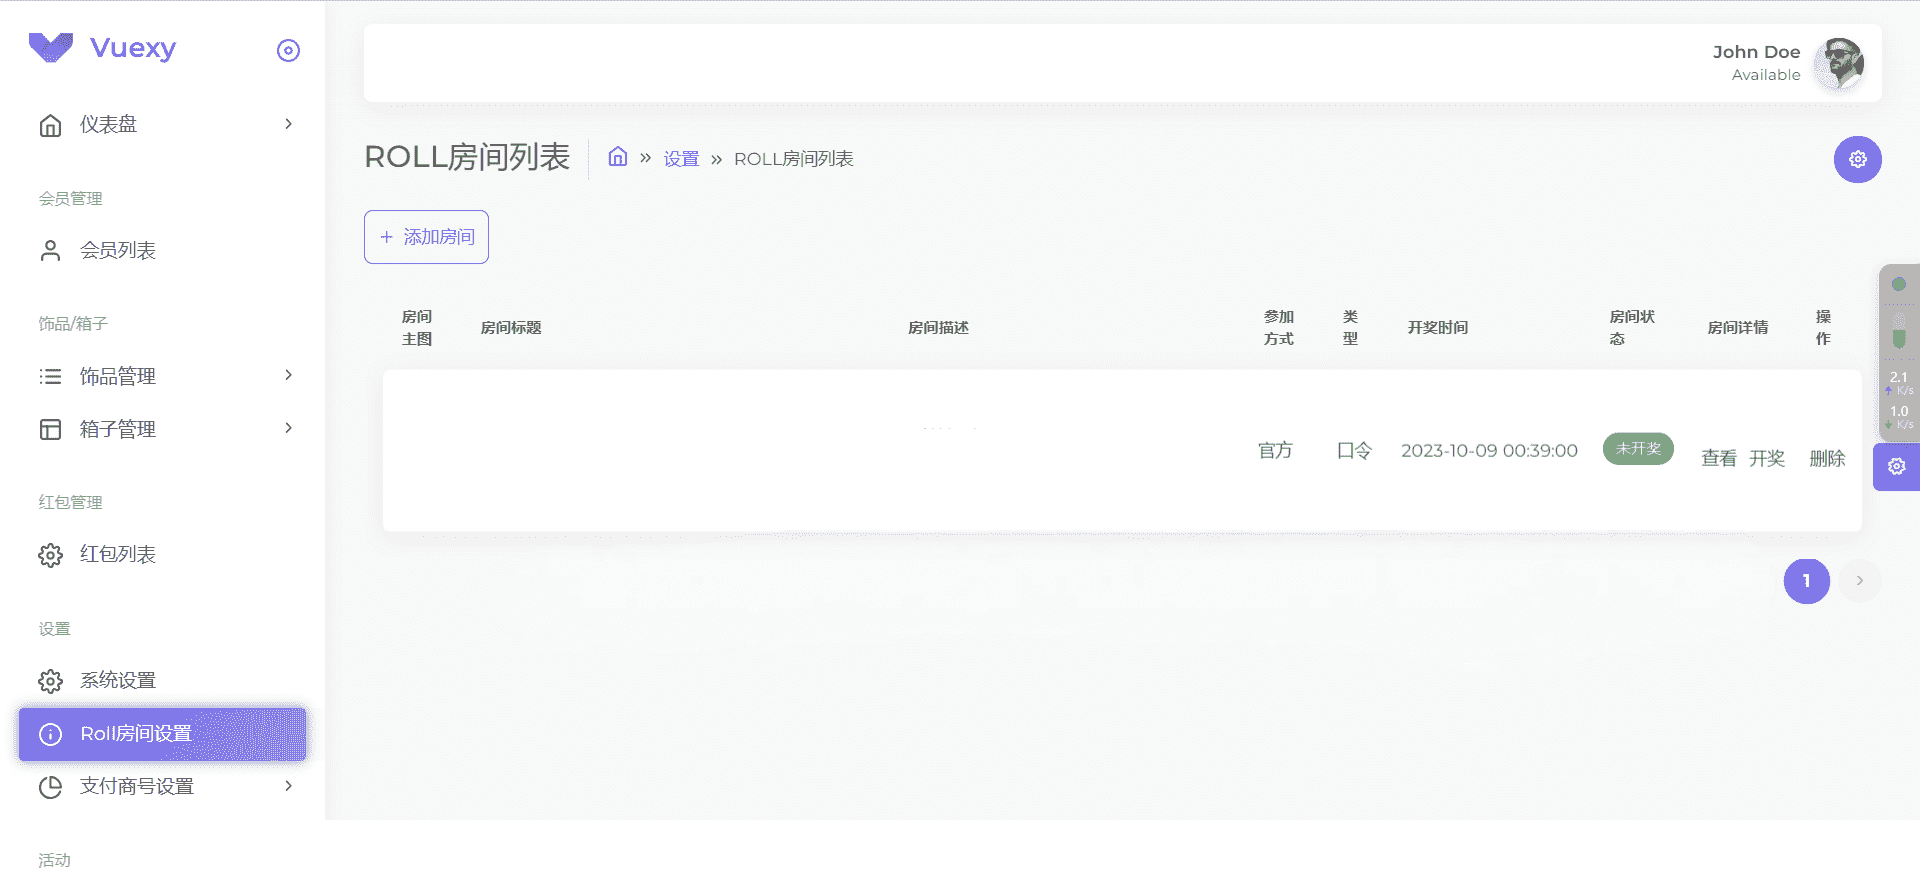Open John Doe profile avatar
Viewport: 1920px width, 884px height.
click(1840, 62)
